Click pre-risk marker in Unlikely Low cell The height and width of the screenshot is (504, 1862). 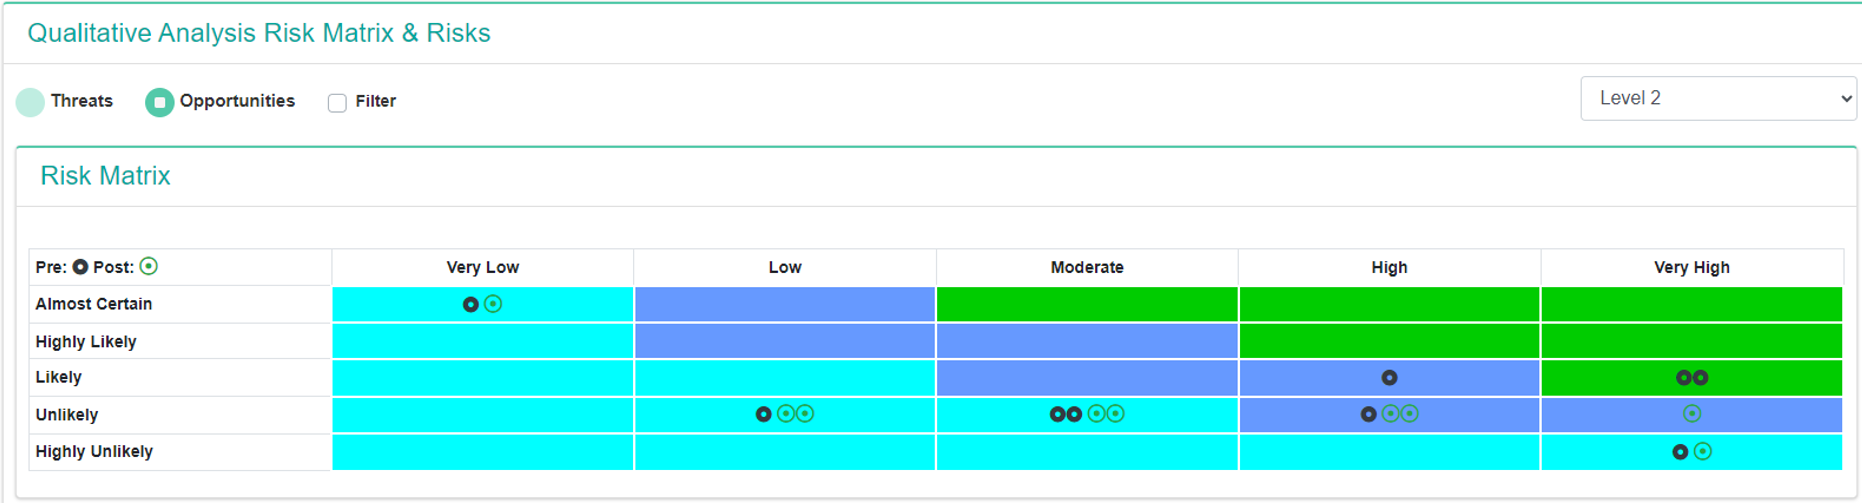(763, 414)
